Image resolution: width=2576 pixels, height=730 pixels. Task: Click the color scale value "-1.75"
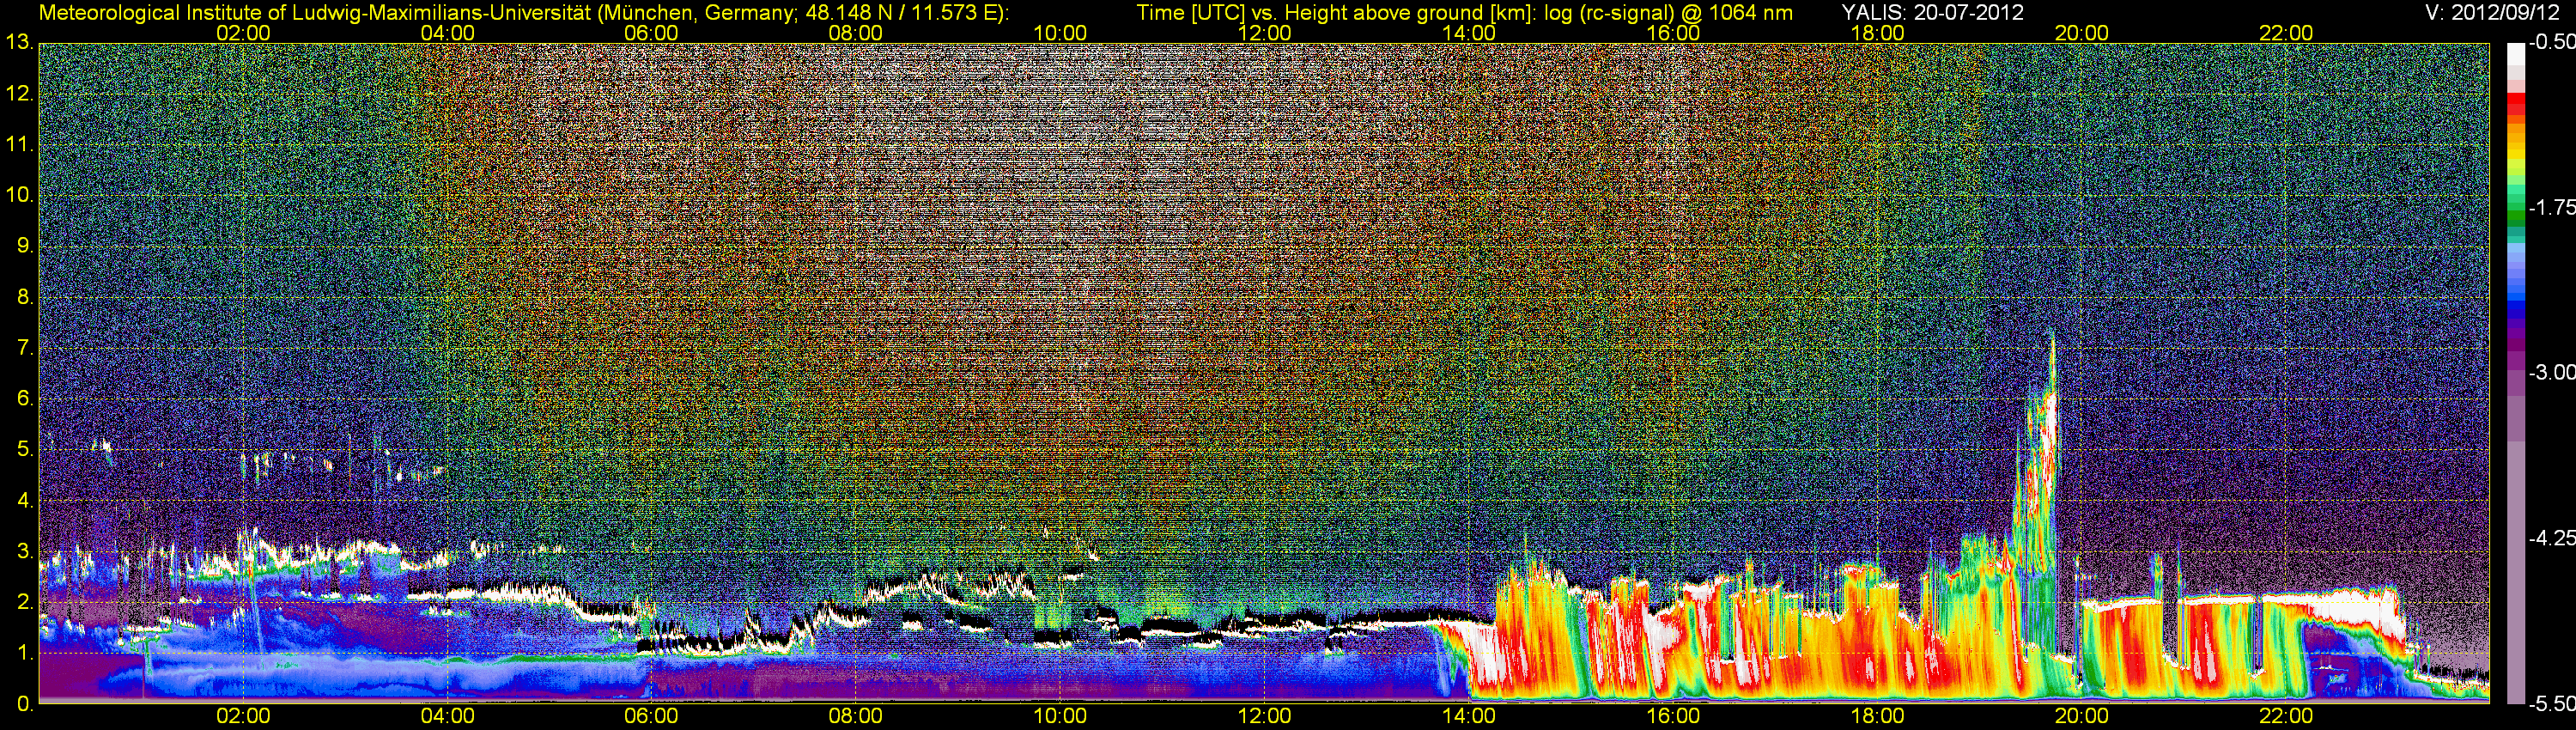coord(2551,208)
